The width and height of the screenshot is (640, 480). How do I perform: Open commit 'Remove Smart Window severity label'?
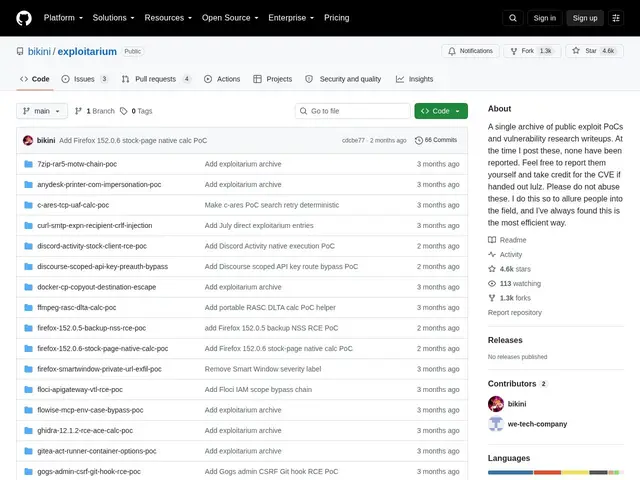click(263, 369)
